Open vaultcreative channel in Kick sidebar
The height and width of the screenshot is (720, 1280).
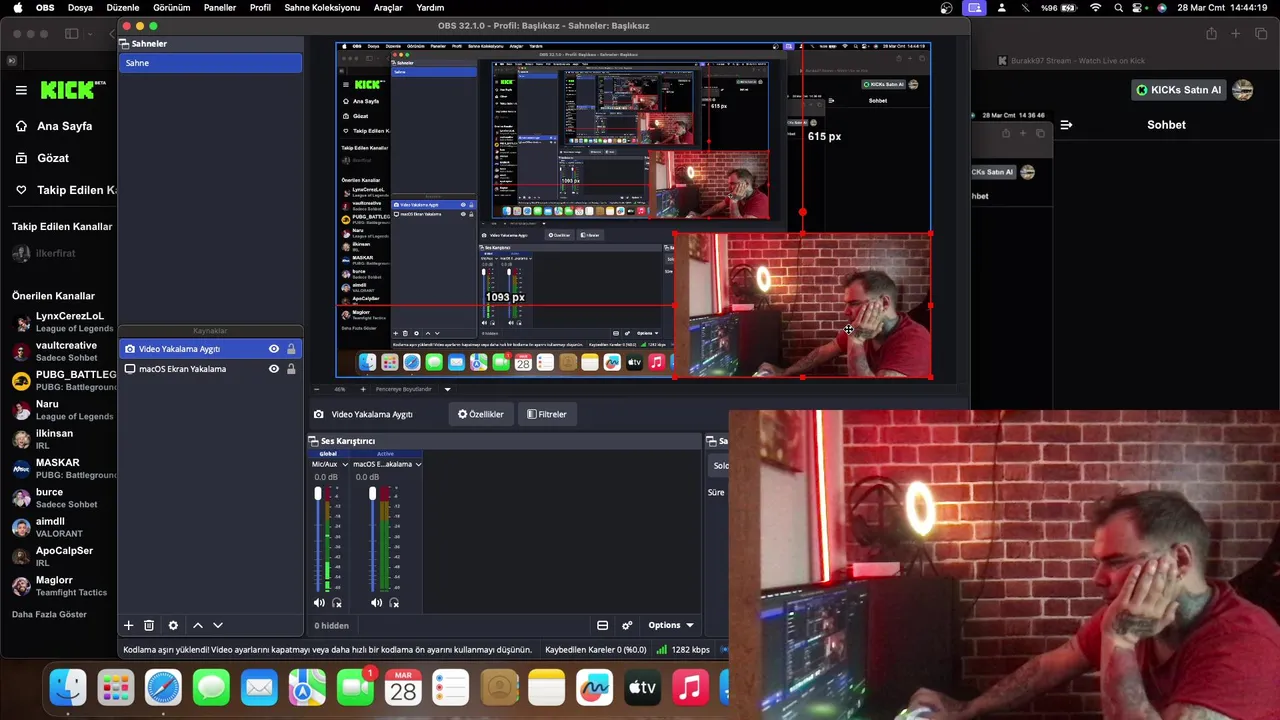pos(63,351)
